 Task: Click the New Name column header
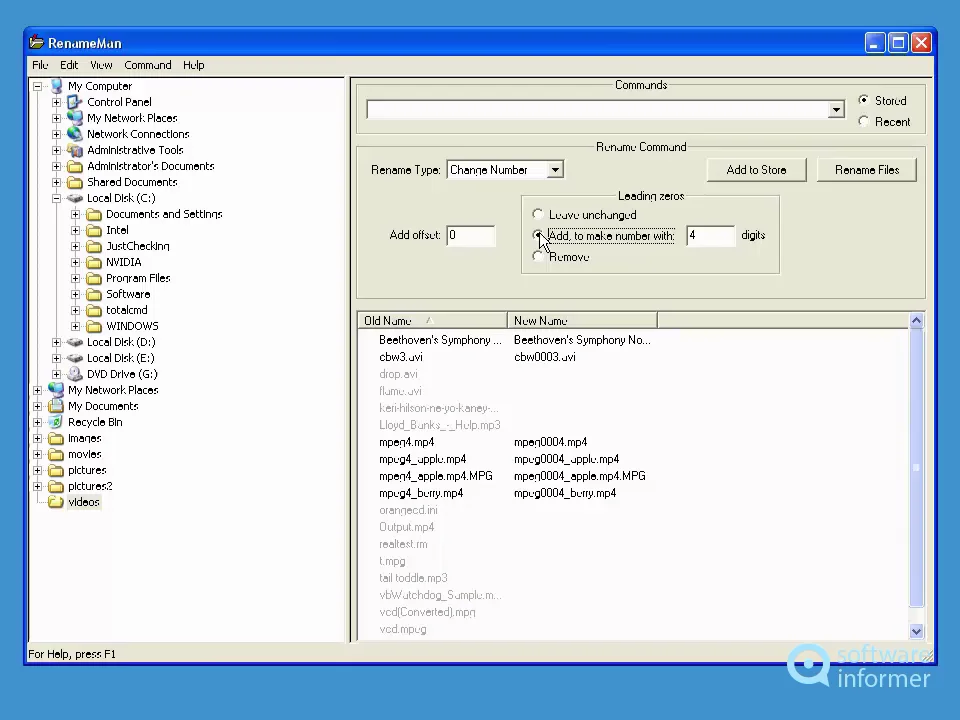582,320
